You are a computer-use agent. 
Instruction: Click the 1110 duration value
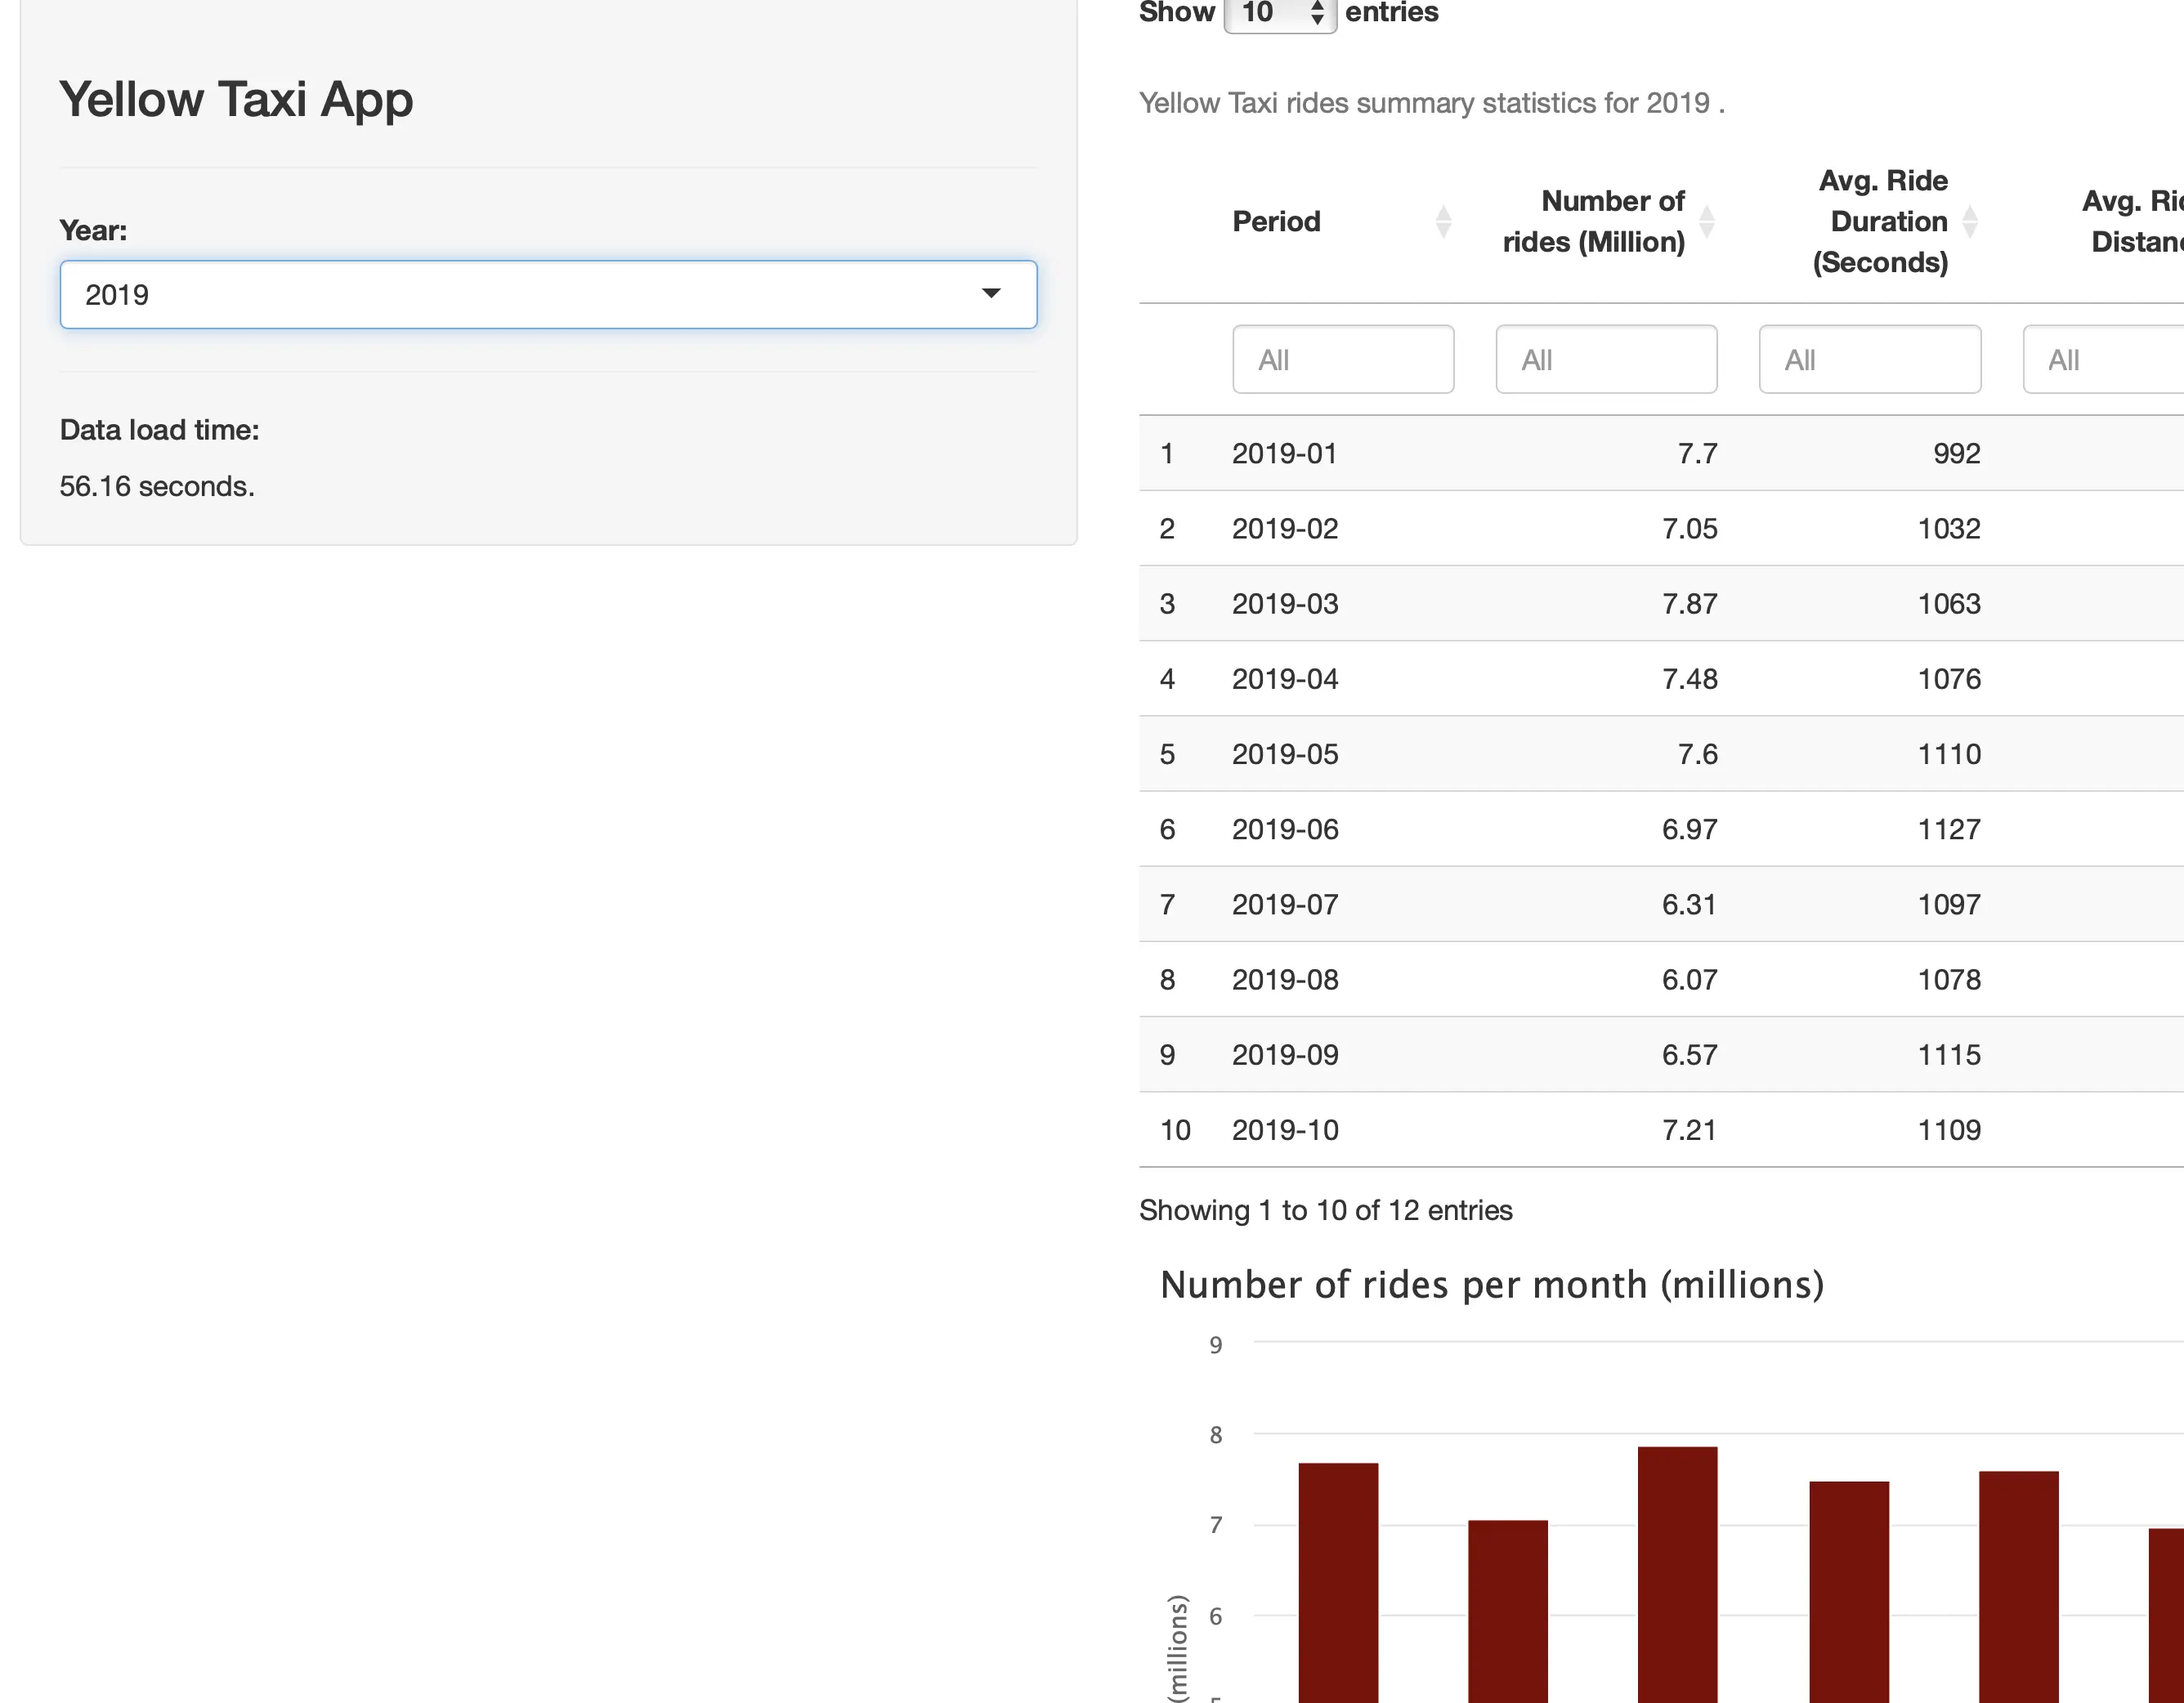[1949, 754]
